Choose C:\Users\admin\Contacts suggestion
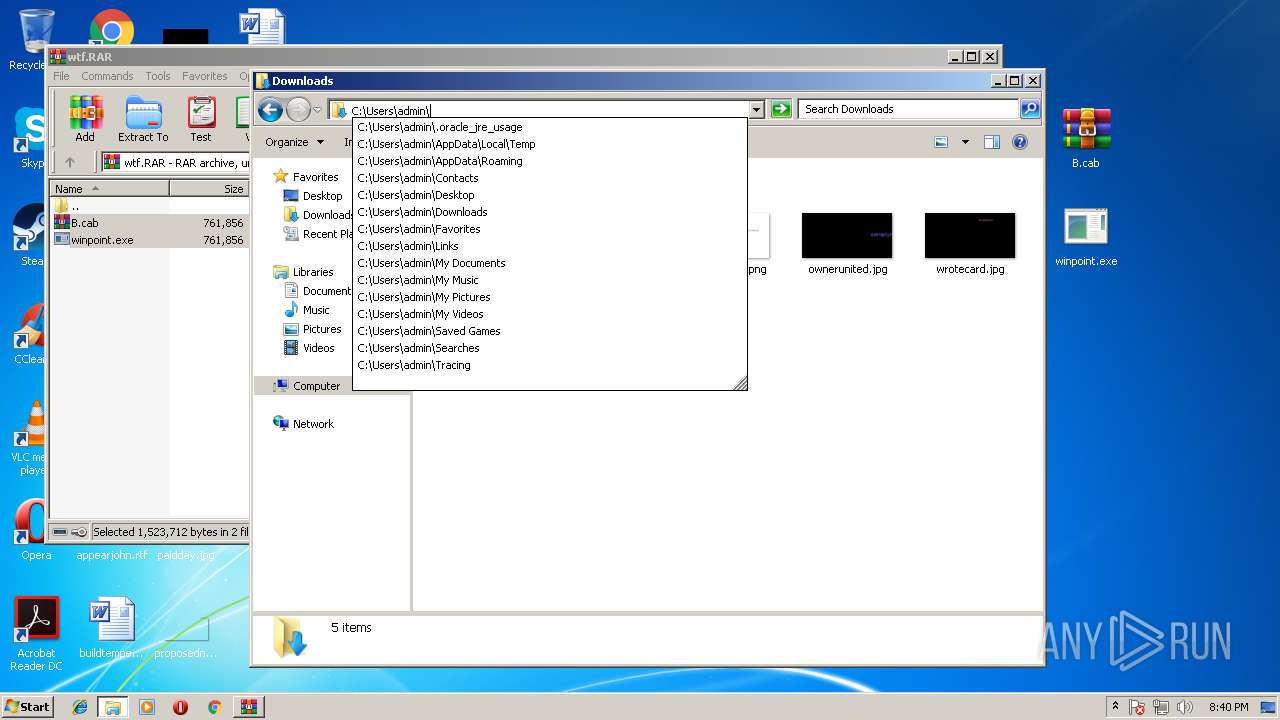 point(550,178)
